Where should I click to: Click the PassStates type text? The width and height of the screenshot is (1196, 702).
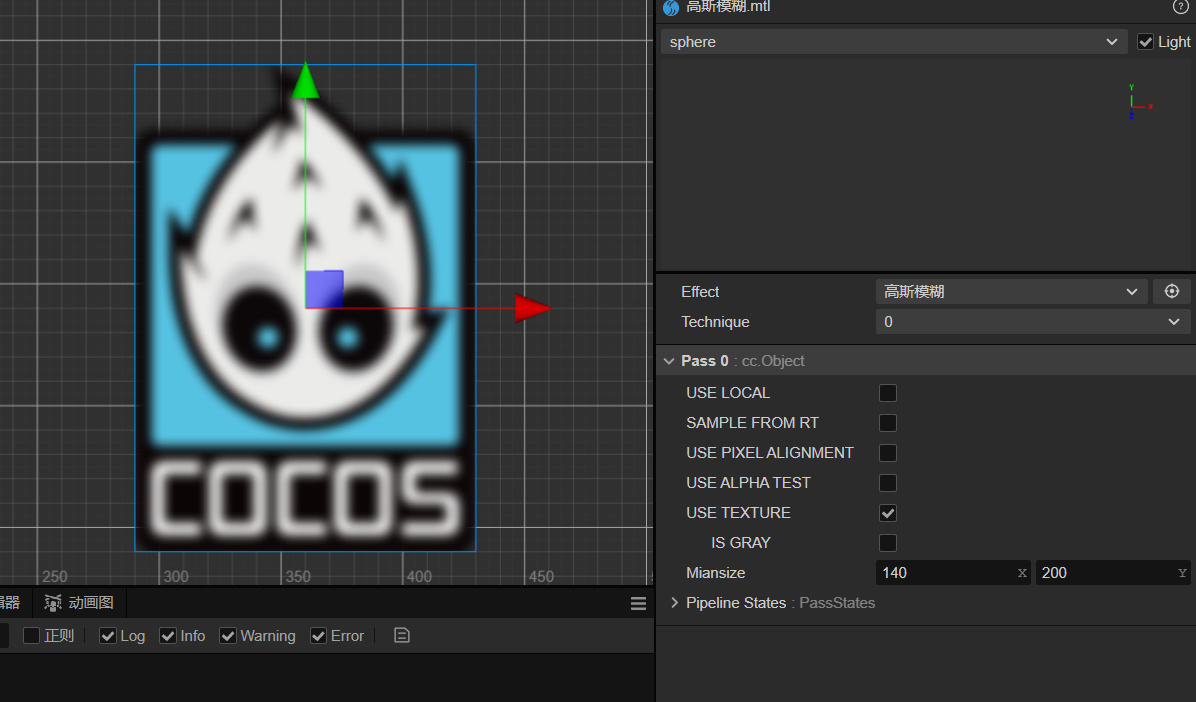pos(837,603)
